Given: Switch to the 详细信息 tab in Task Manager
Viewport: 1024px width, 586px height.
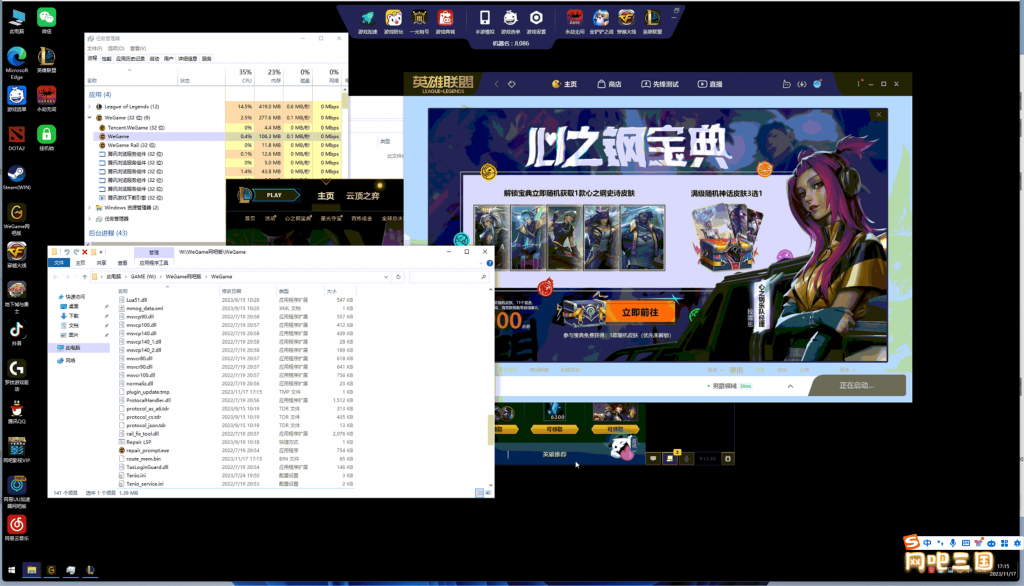Looking at the screenshot, I should click(x=187, y=59).
